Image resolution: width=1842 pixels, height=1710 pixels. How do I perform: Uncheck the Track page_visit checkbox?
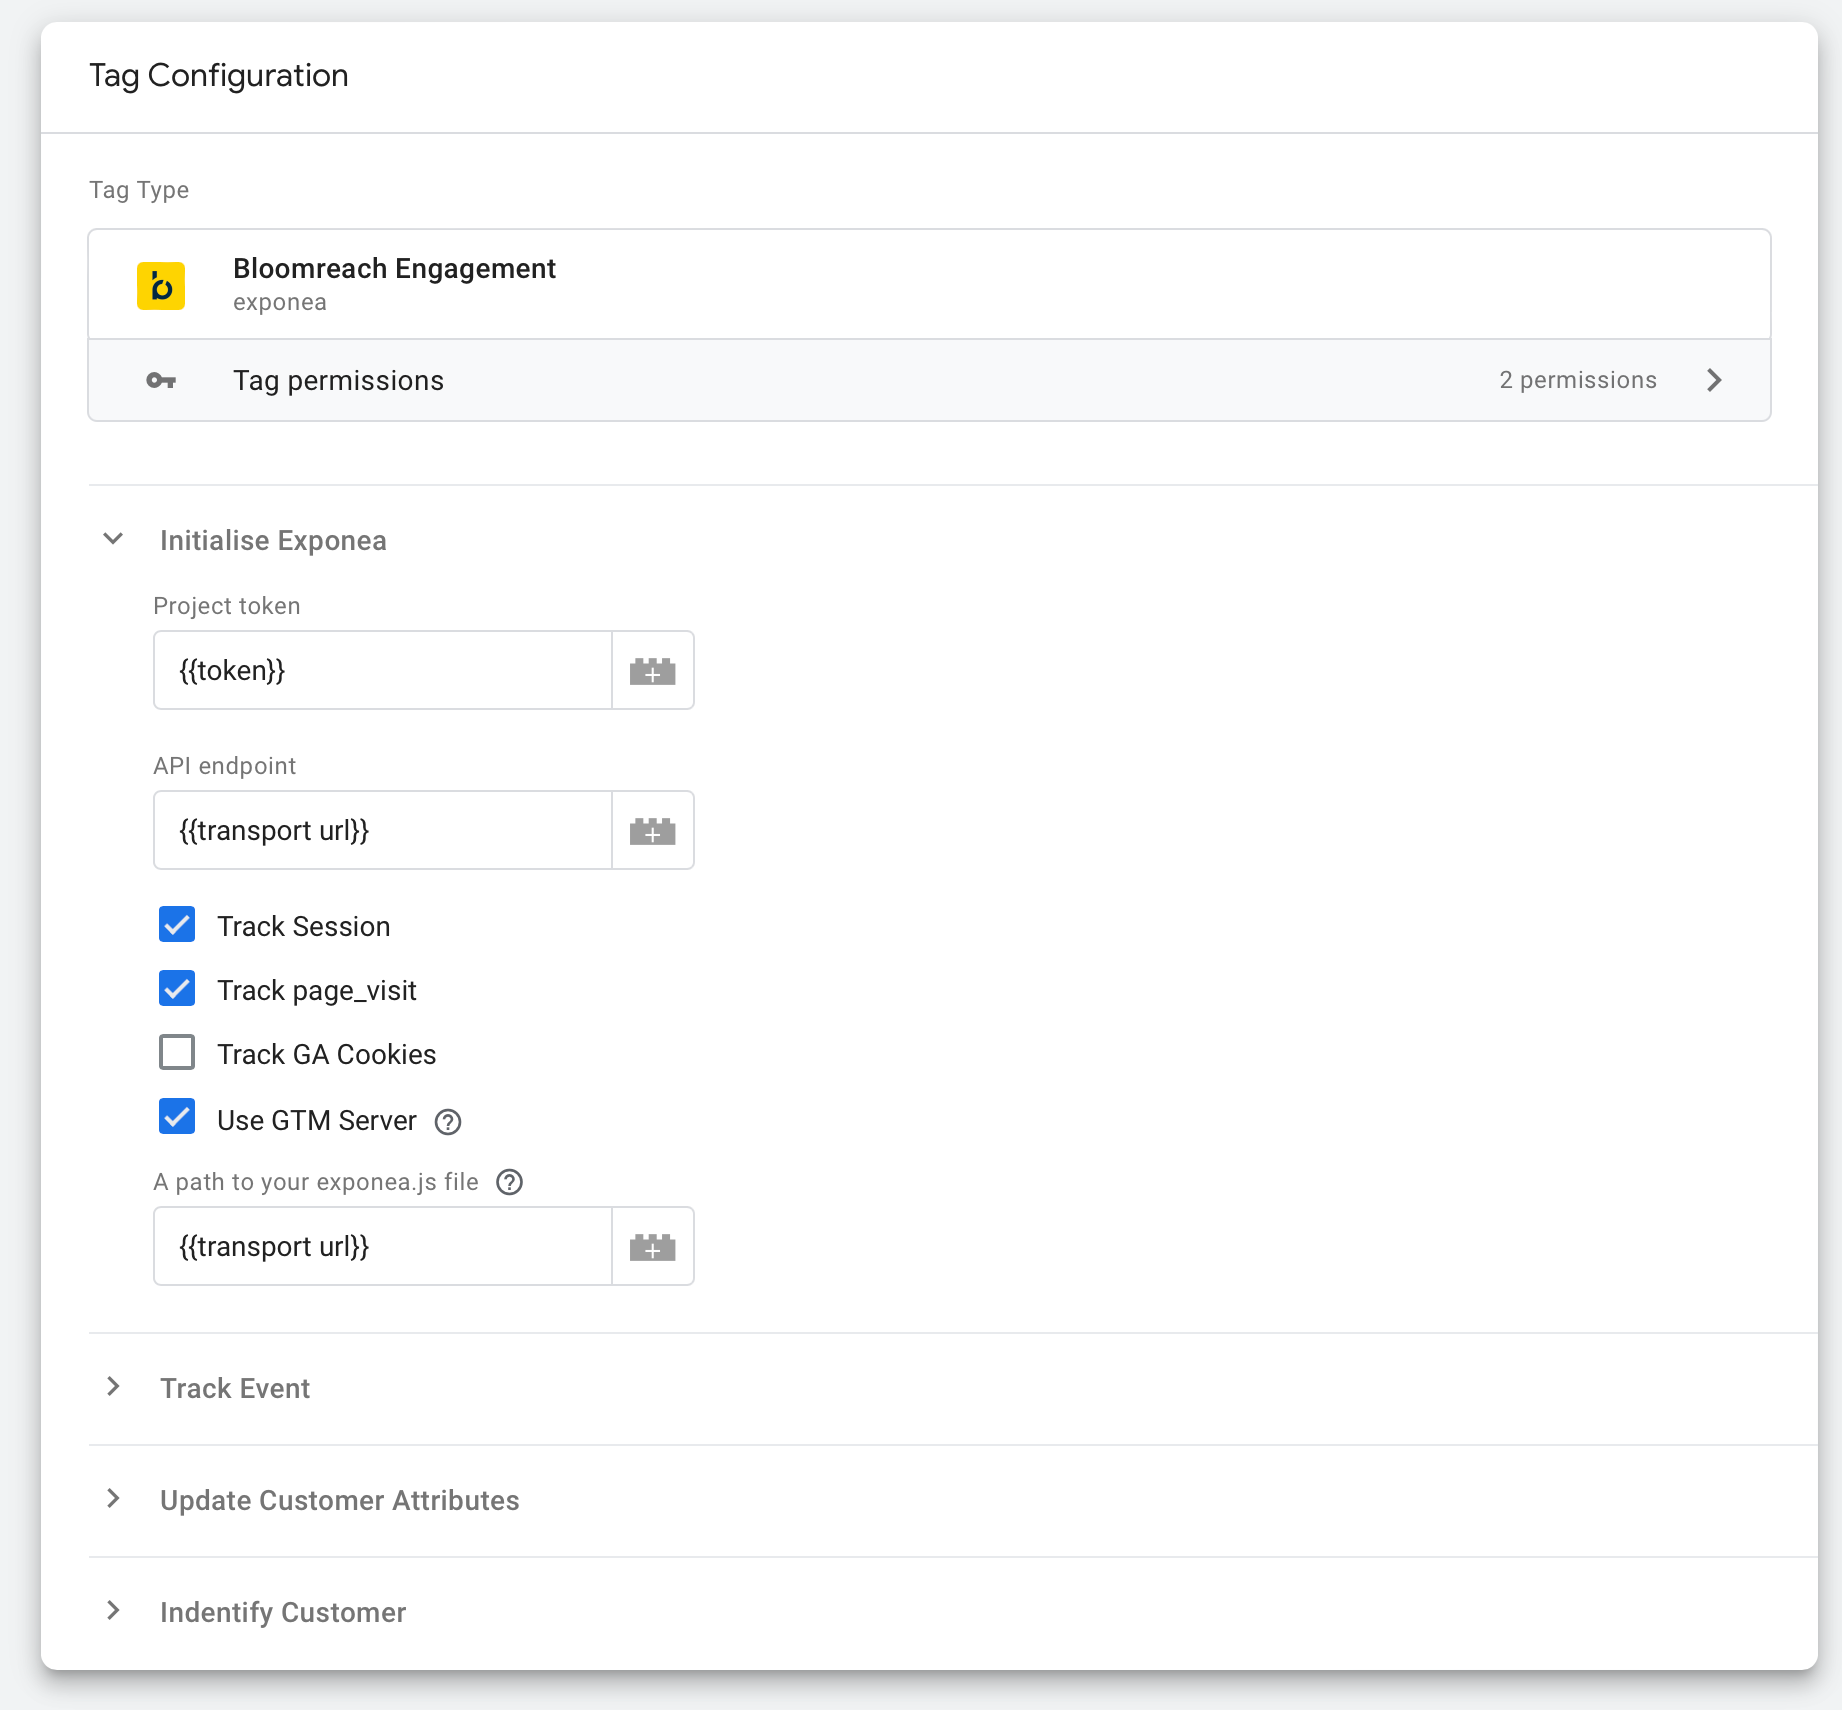(177, 989)
